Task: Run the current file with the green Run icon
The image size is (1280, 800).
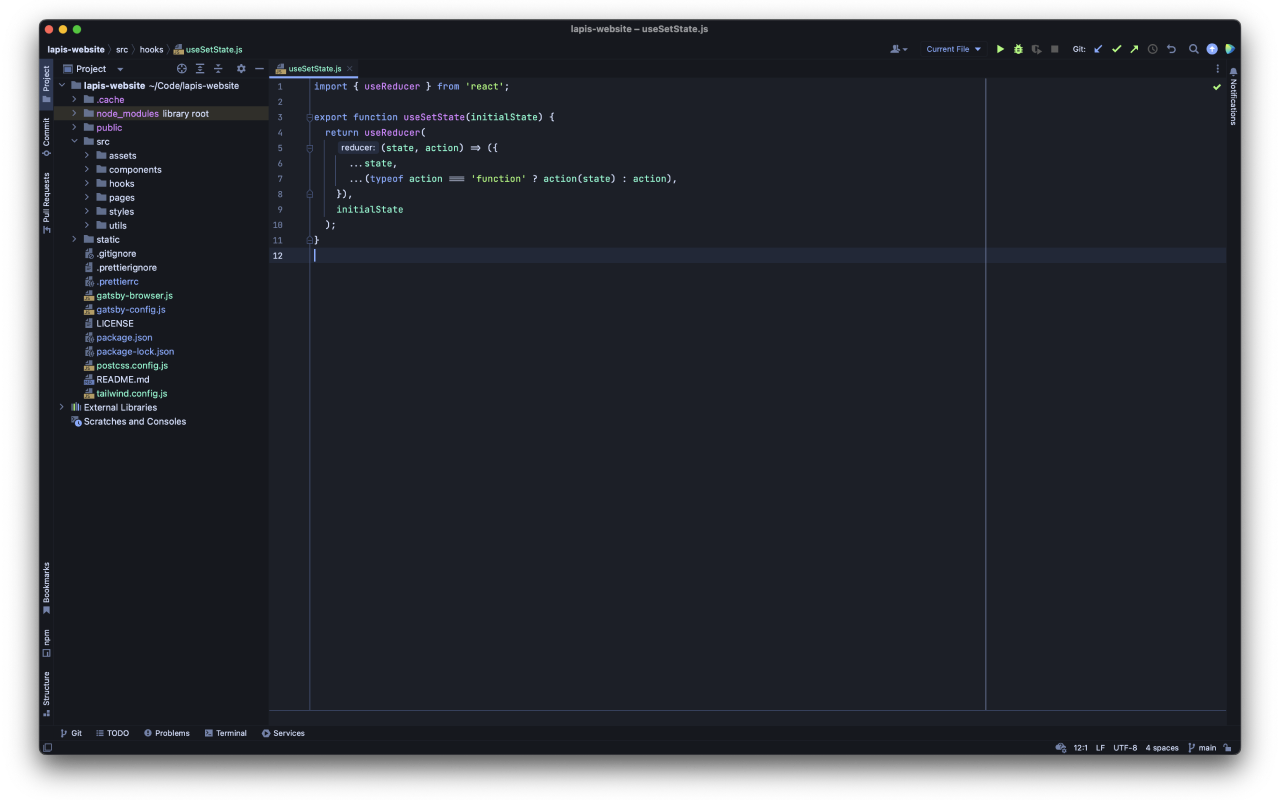Action: pyautogui.click(x=999, y=48)
